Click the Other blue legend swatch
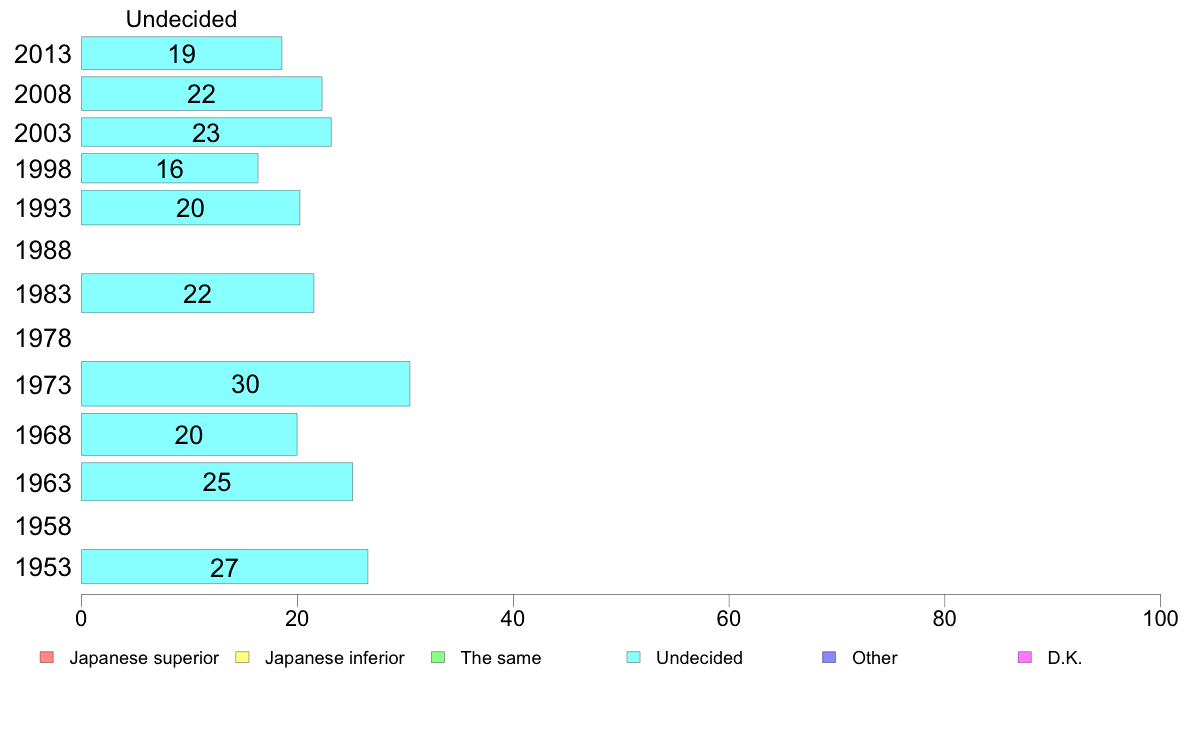The width and height of the screenshot is (1188, 736). pos(830,657)
